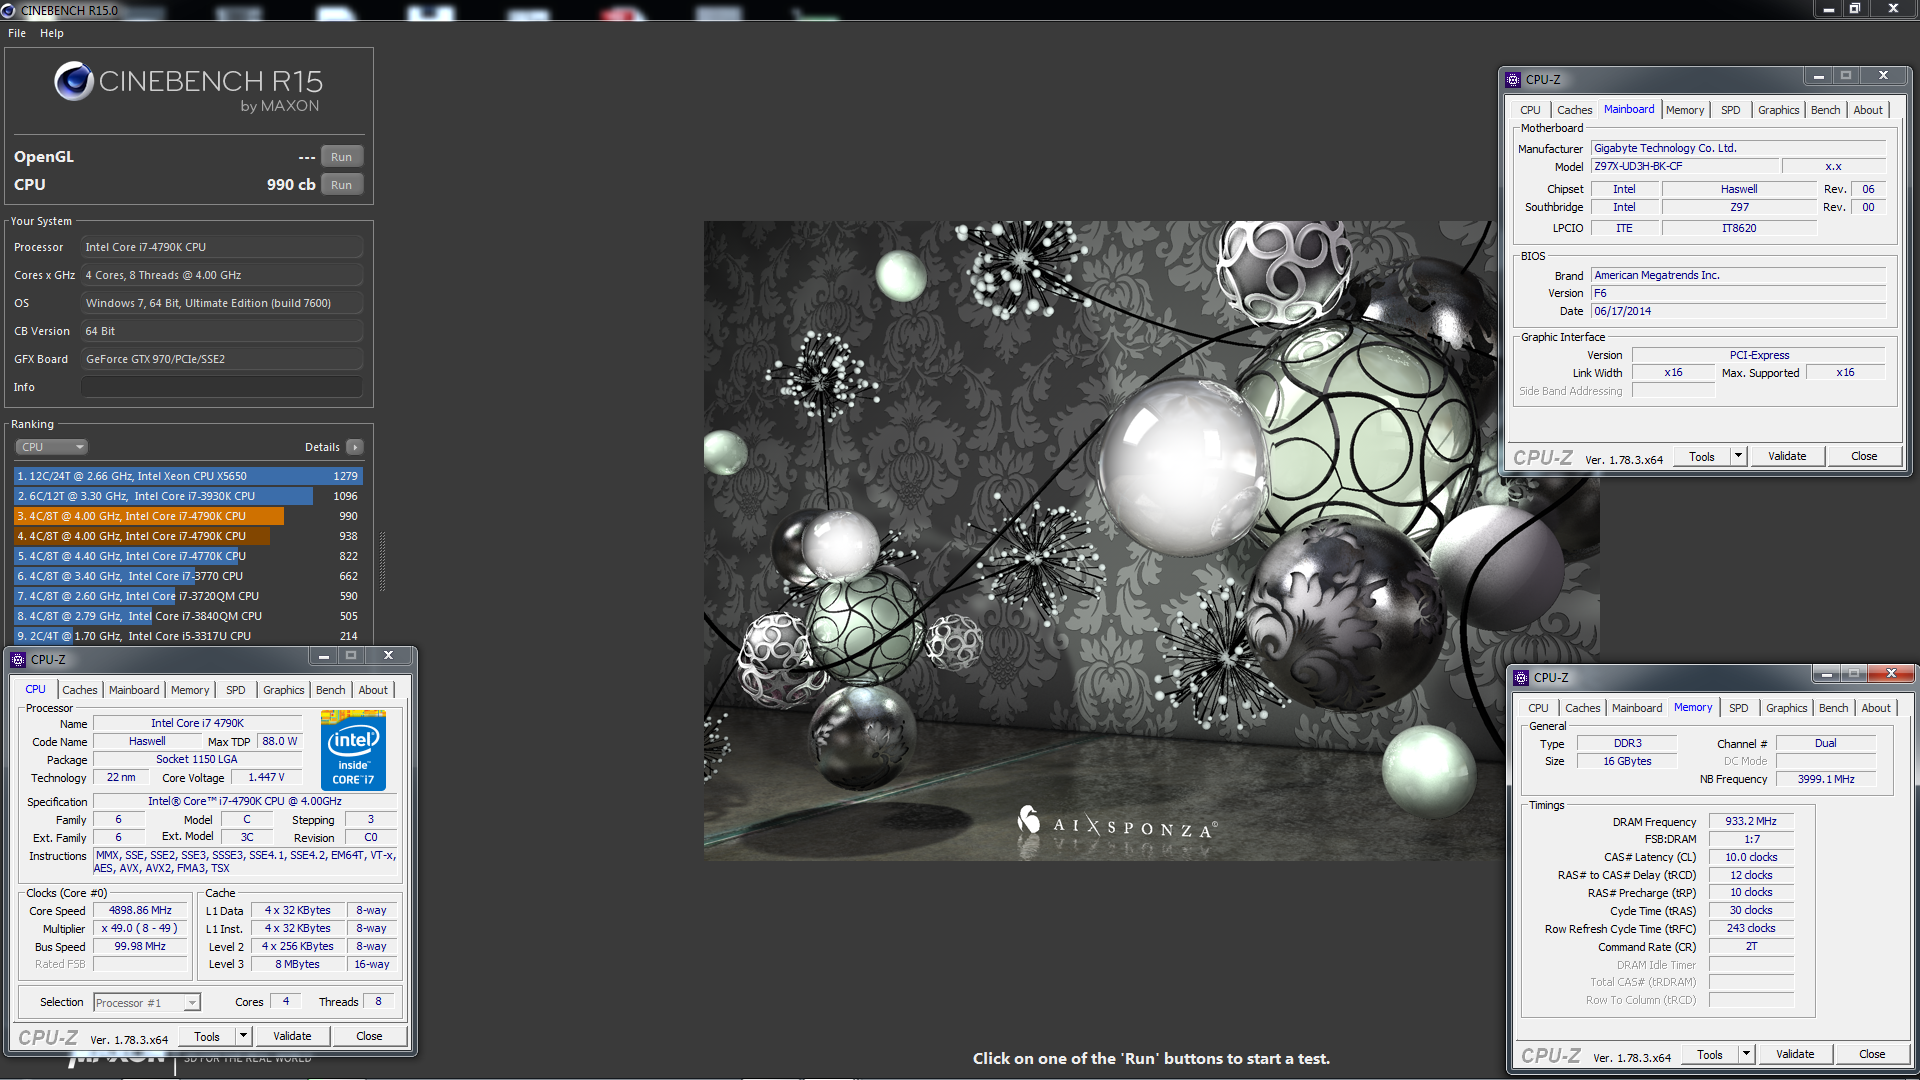This screenshot has width=1920, height=1080.
Task: Open Caches tab in bottom-left CPU-Z window
Action: (80, 690)
